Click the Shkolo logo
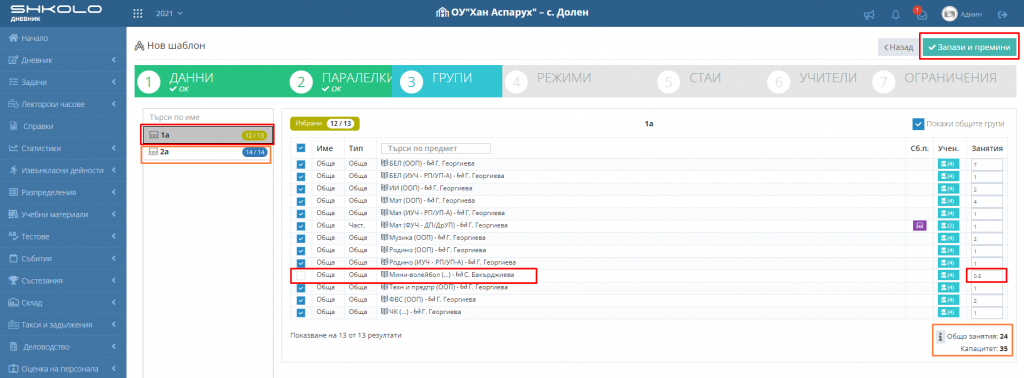Viewport: 1024px width, 378px height. (x=56, y=12)
